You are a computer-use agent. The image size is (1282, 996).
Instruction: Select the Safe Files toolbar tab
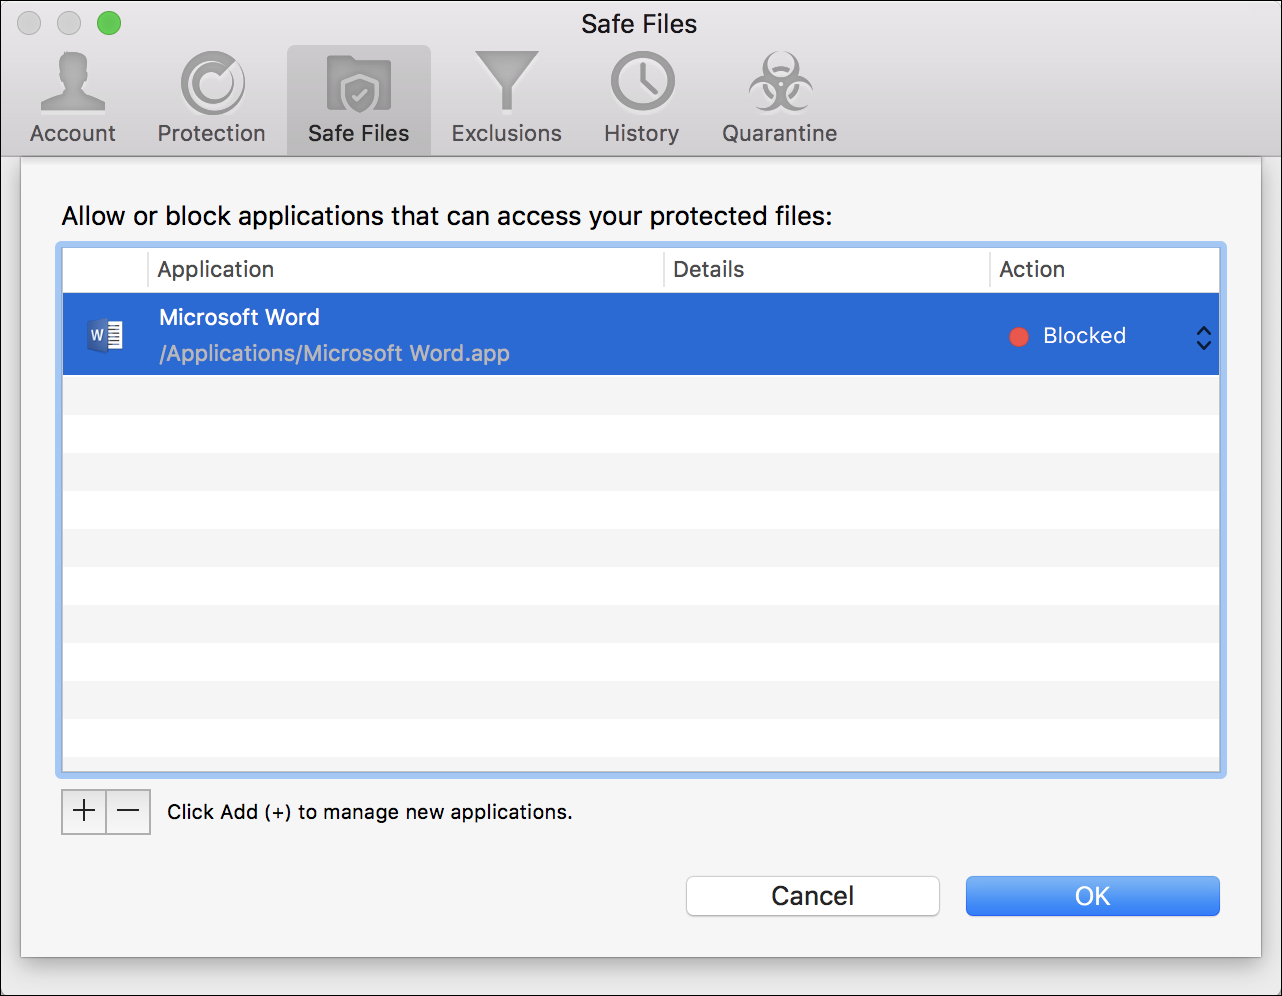pyautogui.click(x=359, y=99)
